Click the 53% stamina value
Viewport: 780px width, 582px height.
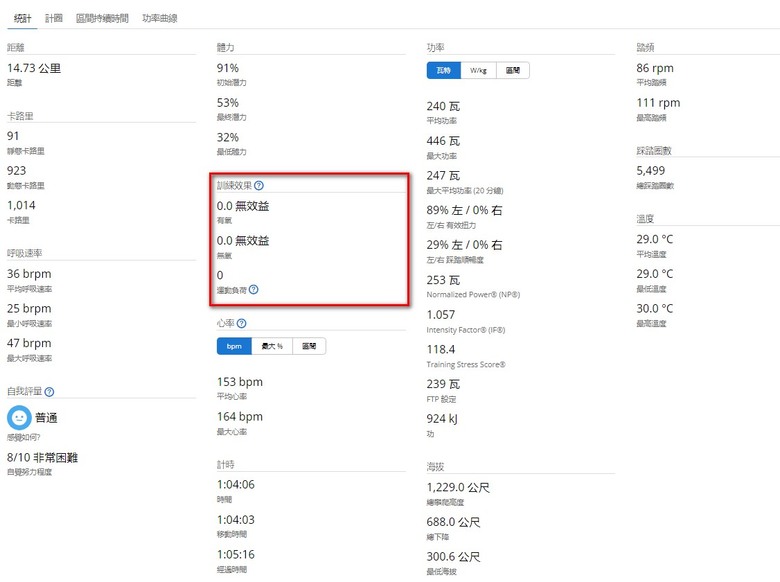pyautogui.click(x=228, y=103)
